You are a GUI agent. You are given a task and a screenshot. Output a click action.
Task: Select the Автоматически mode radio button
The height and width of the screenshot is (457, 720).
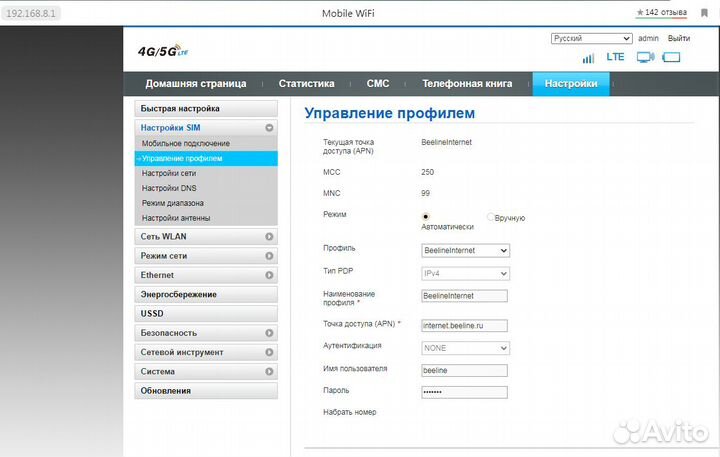(x=426, y=216)
